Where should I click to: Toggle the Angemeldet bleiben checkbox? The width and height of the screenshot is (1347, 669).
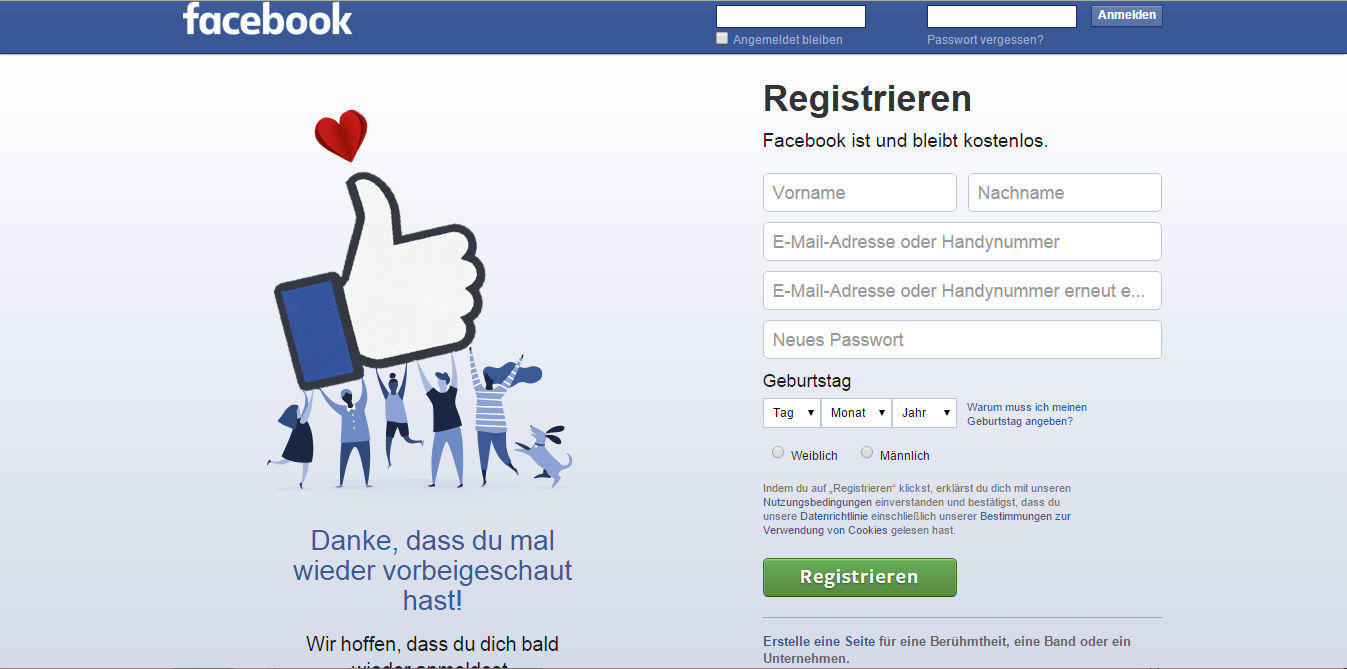tap(722, 39)
